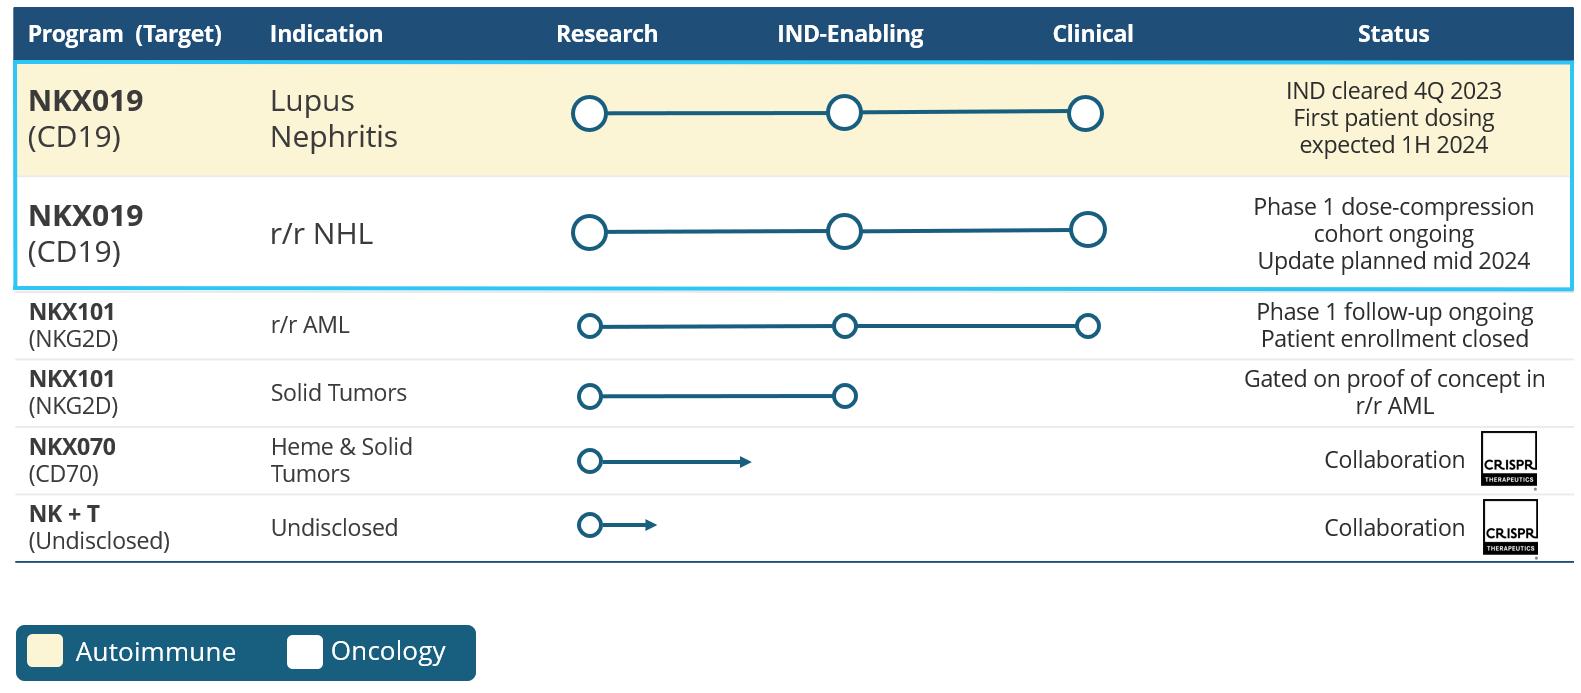
Task: Select the Indication column header
Action: click(x=326, y=34)
